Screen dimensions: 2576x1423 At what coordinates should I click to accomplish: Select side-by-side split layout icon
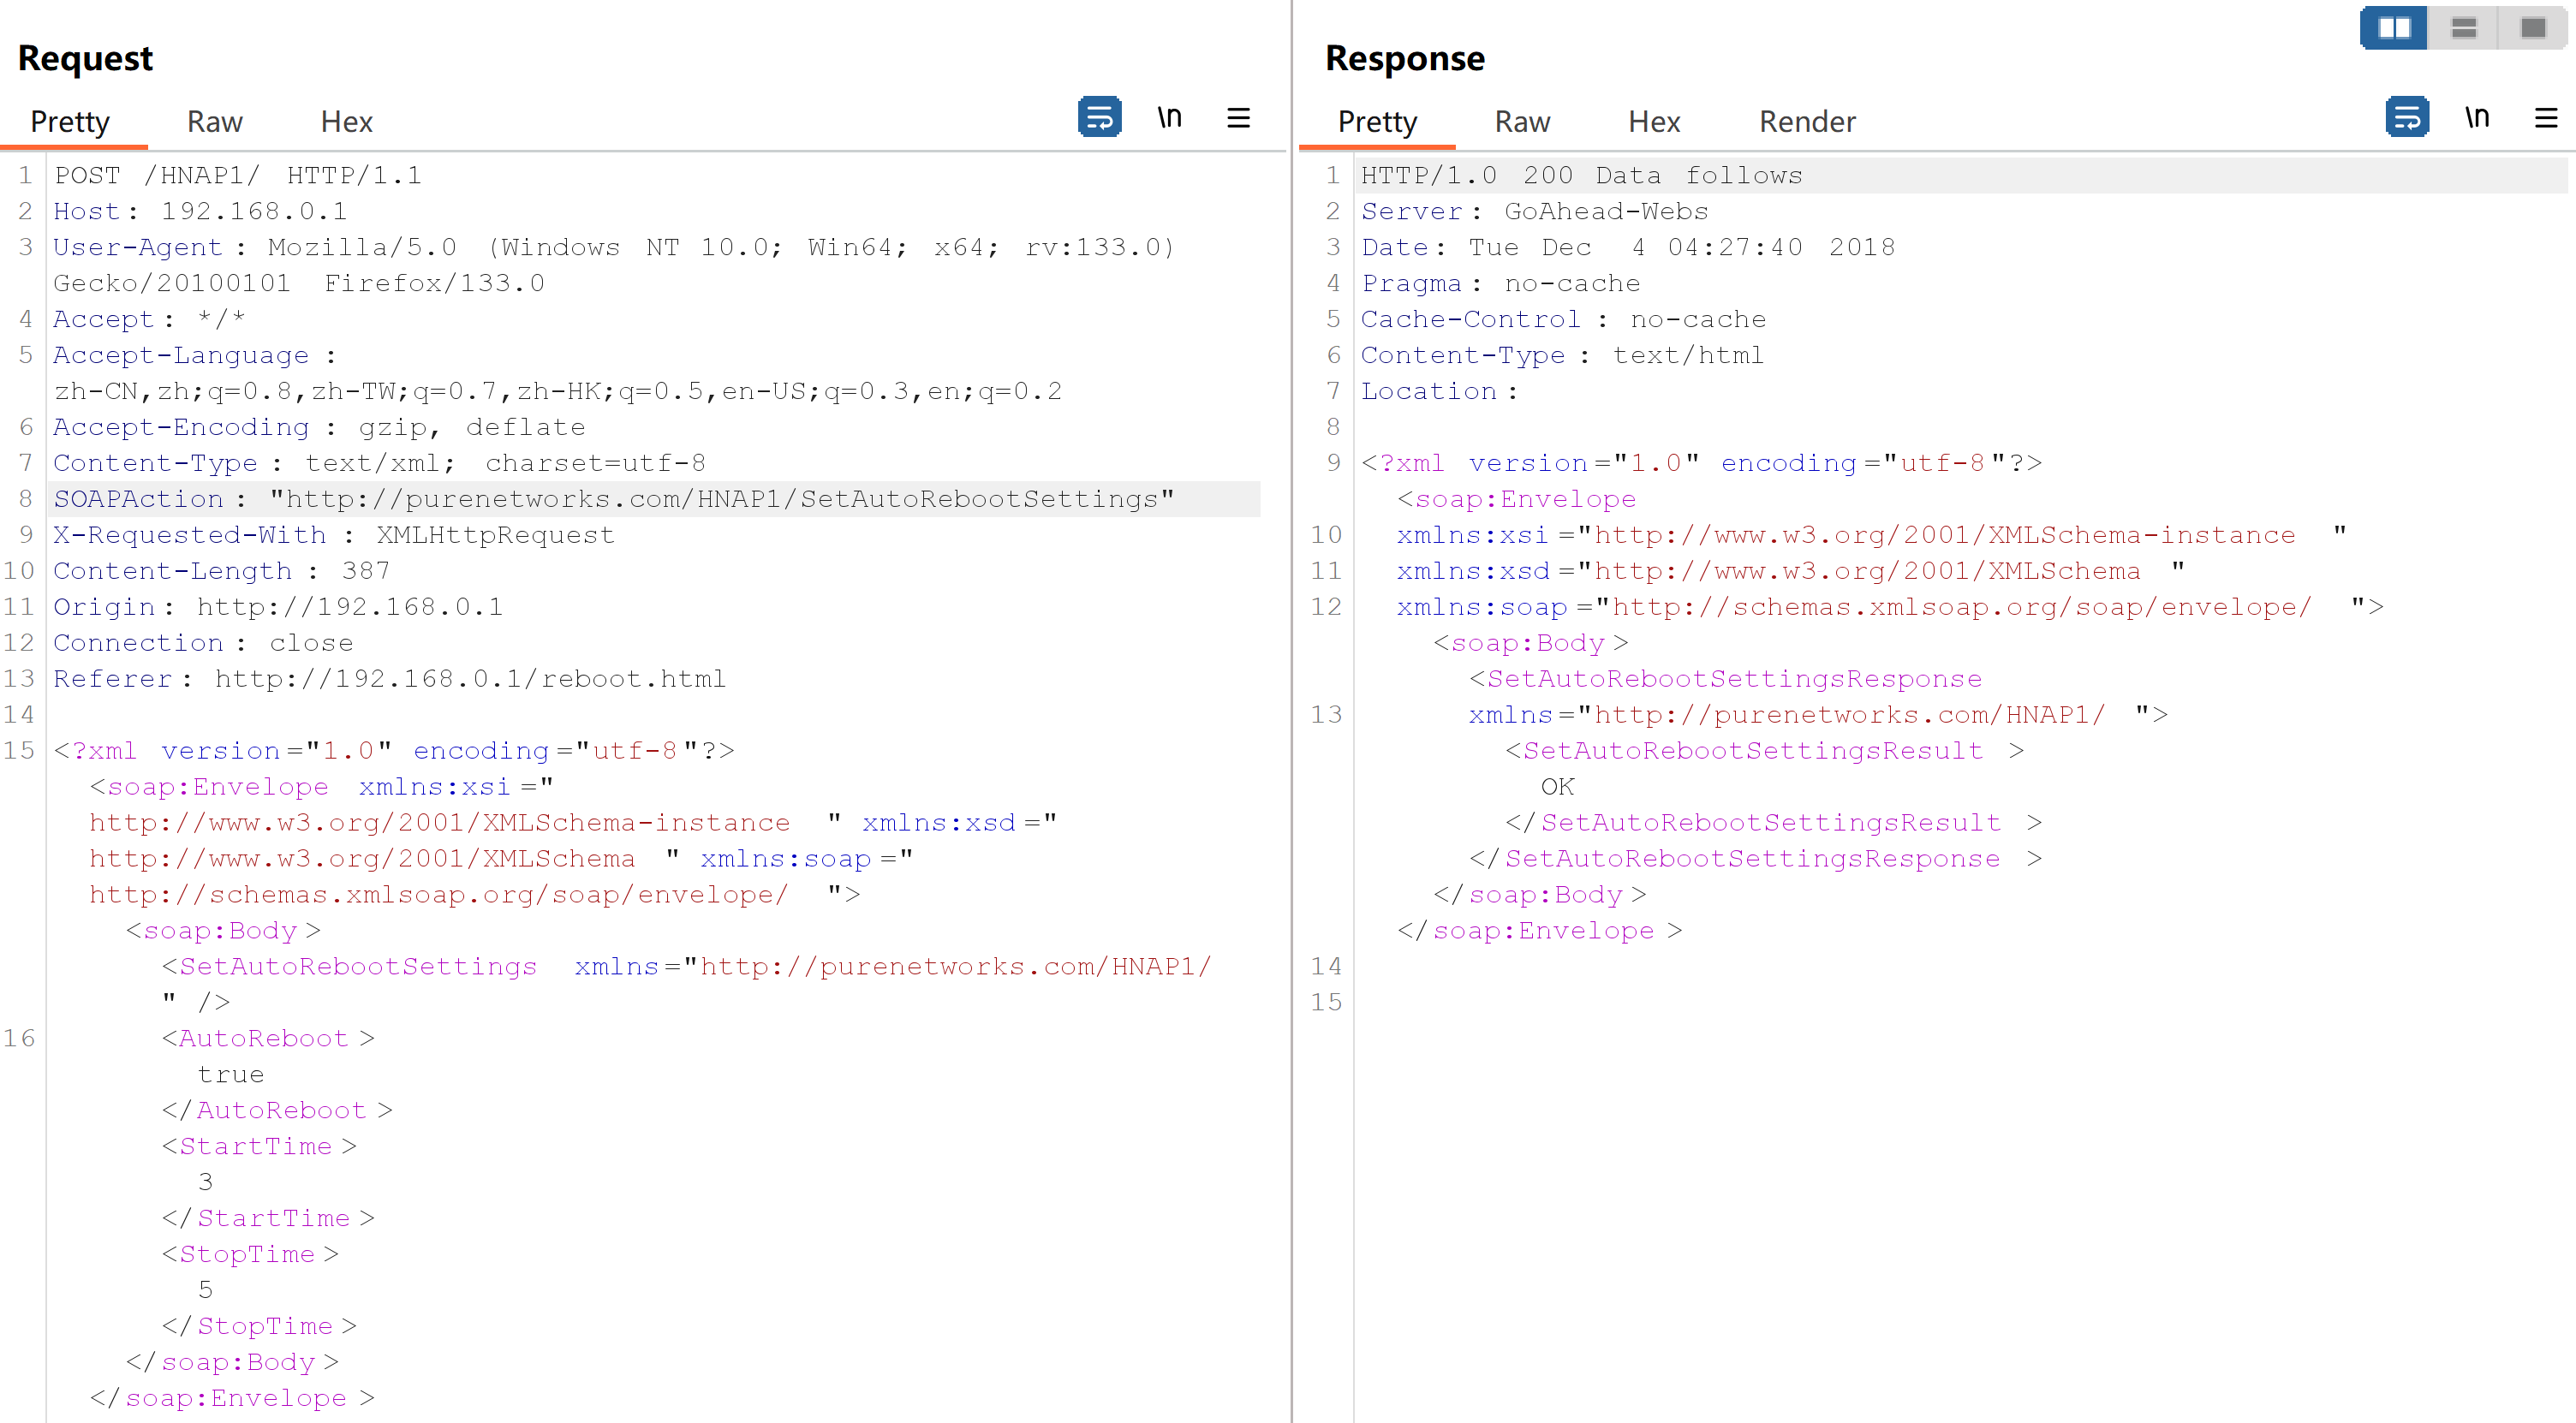[x=2393, y=28]
